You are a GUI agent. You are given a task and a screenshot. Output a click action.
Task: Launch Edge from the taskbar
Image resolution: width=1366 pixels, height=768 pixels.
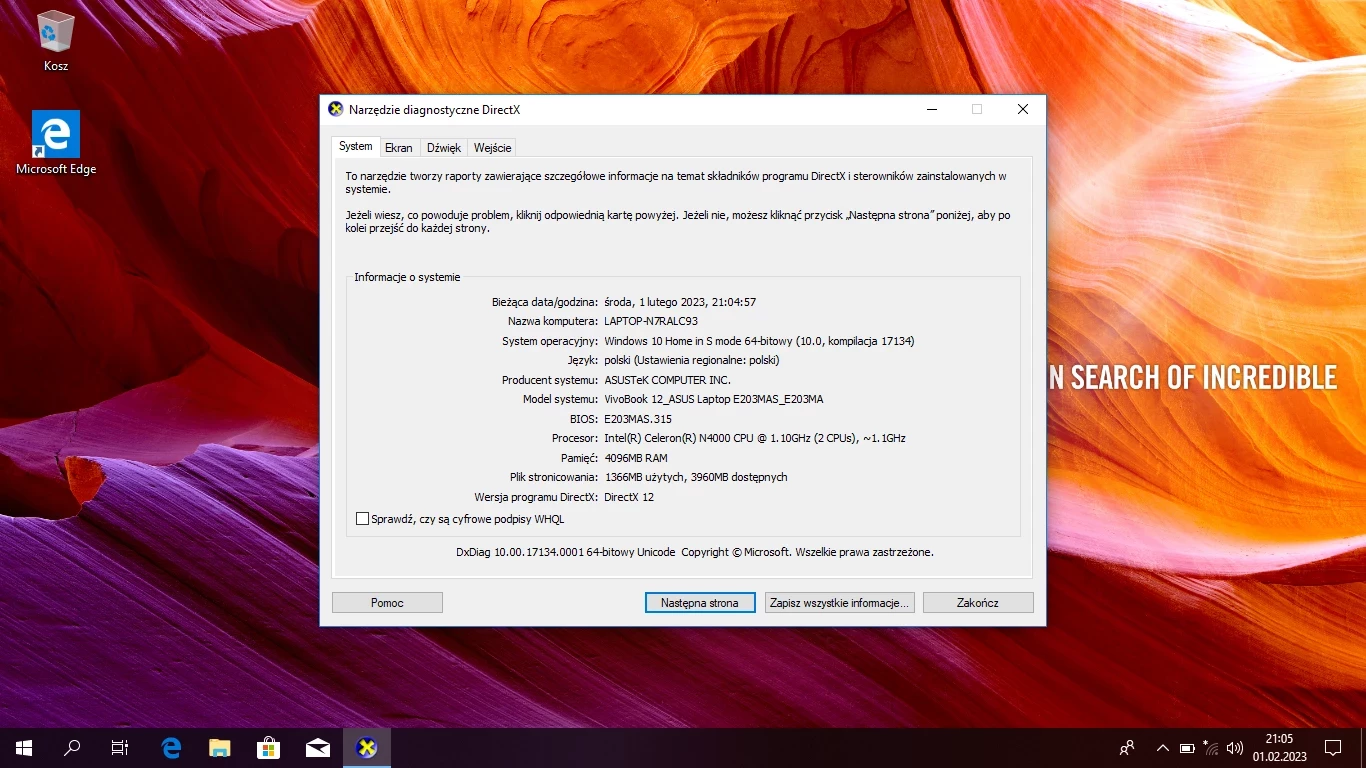[x=171, y=747]
